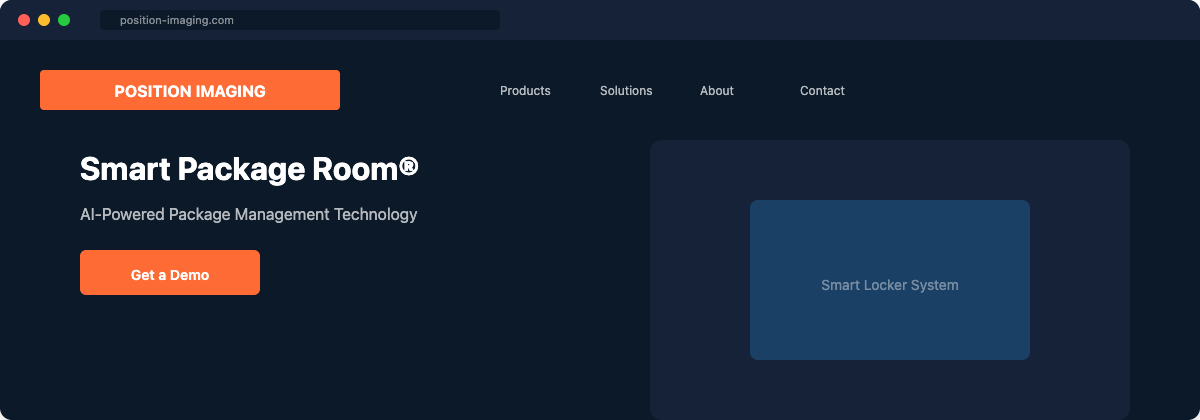Select About in the navigation bar
Viewport: 1200px width, 420px height.
(x=717, y=91)
